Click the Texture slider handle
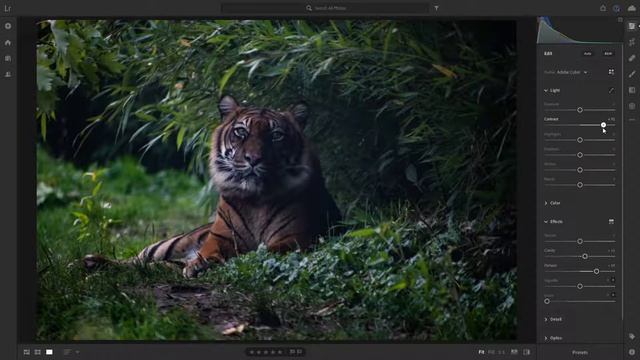The image size is (640, 360). pos(580,241)
